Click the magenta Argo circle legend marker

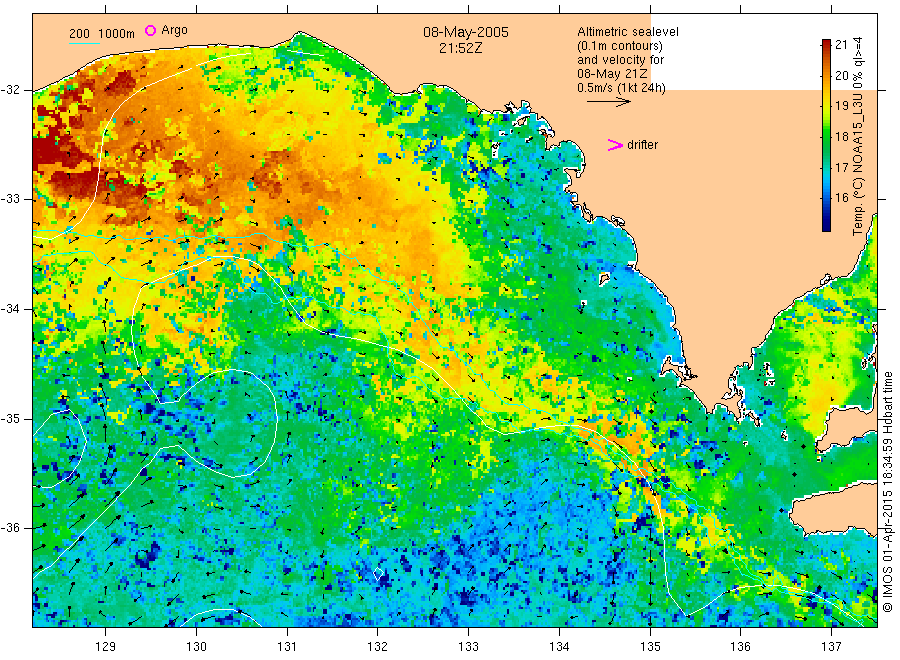coord(150,30)
